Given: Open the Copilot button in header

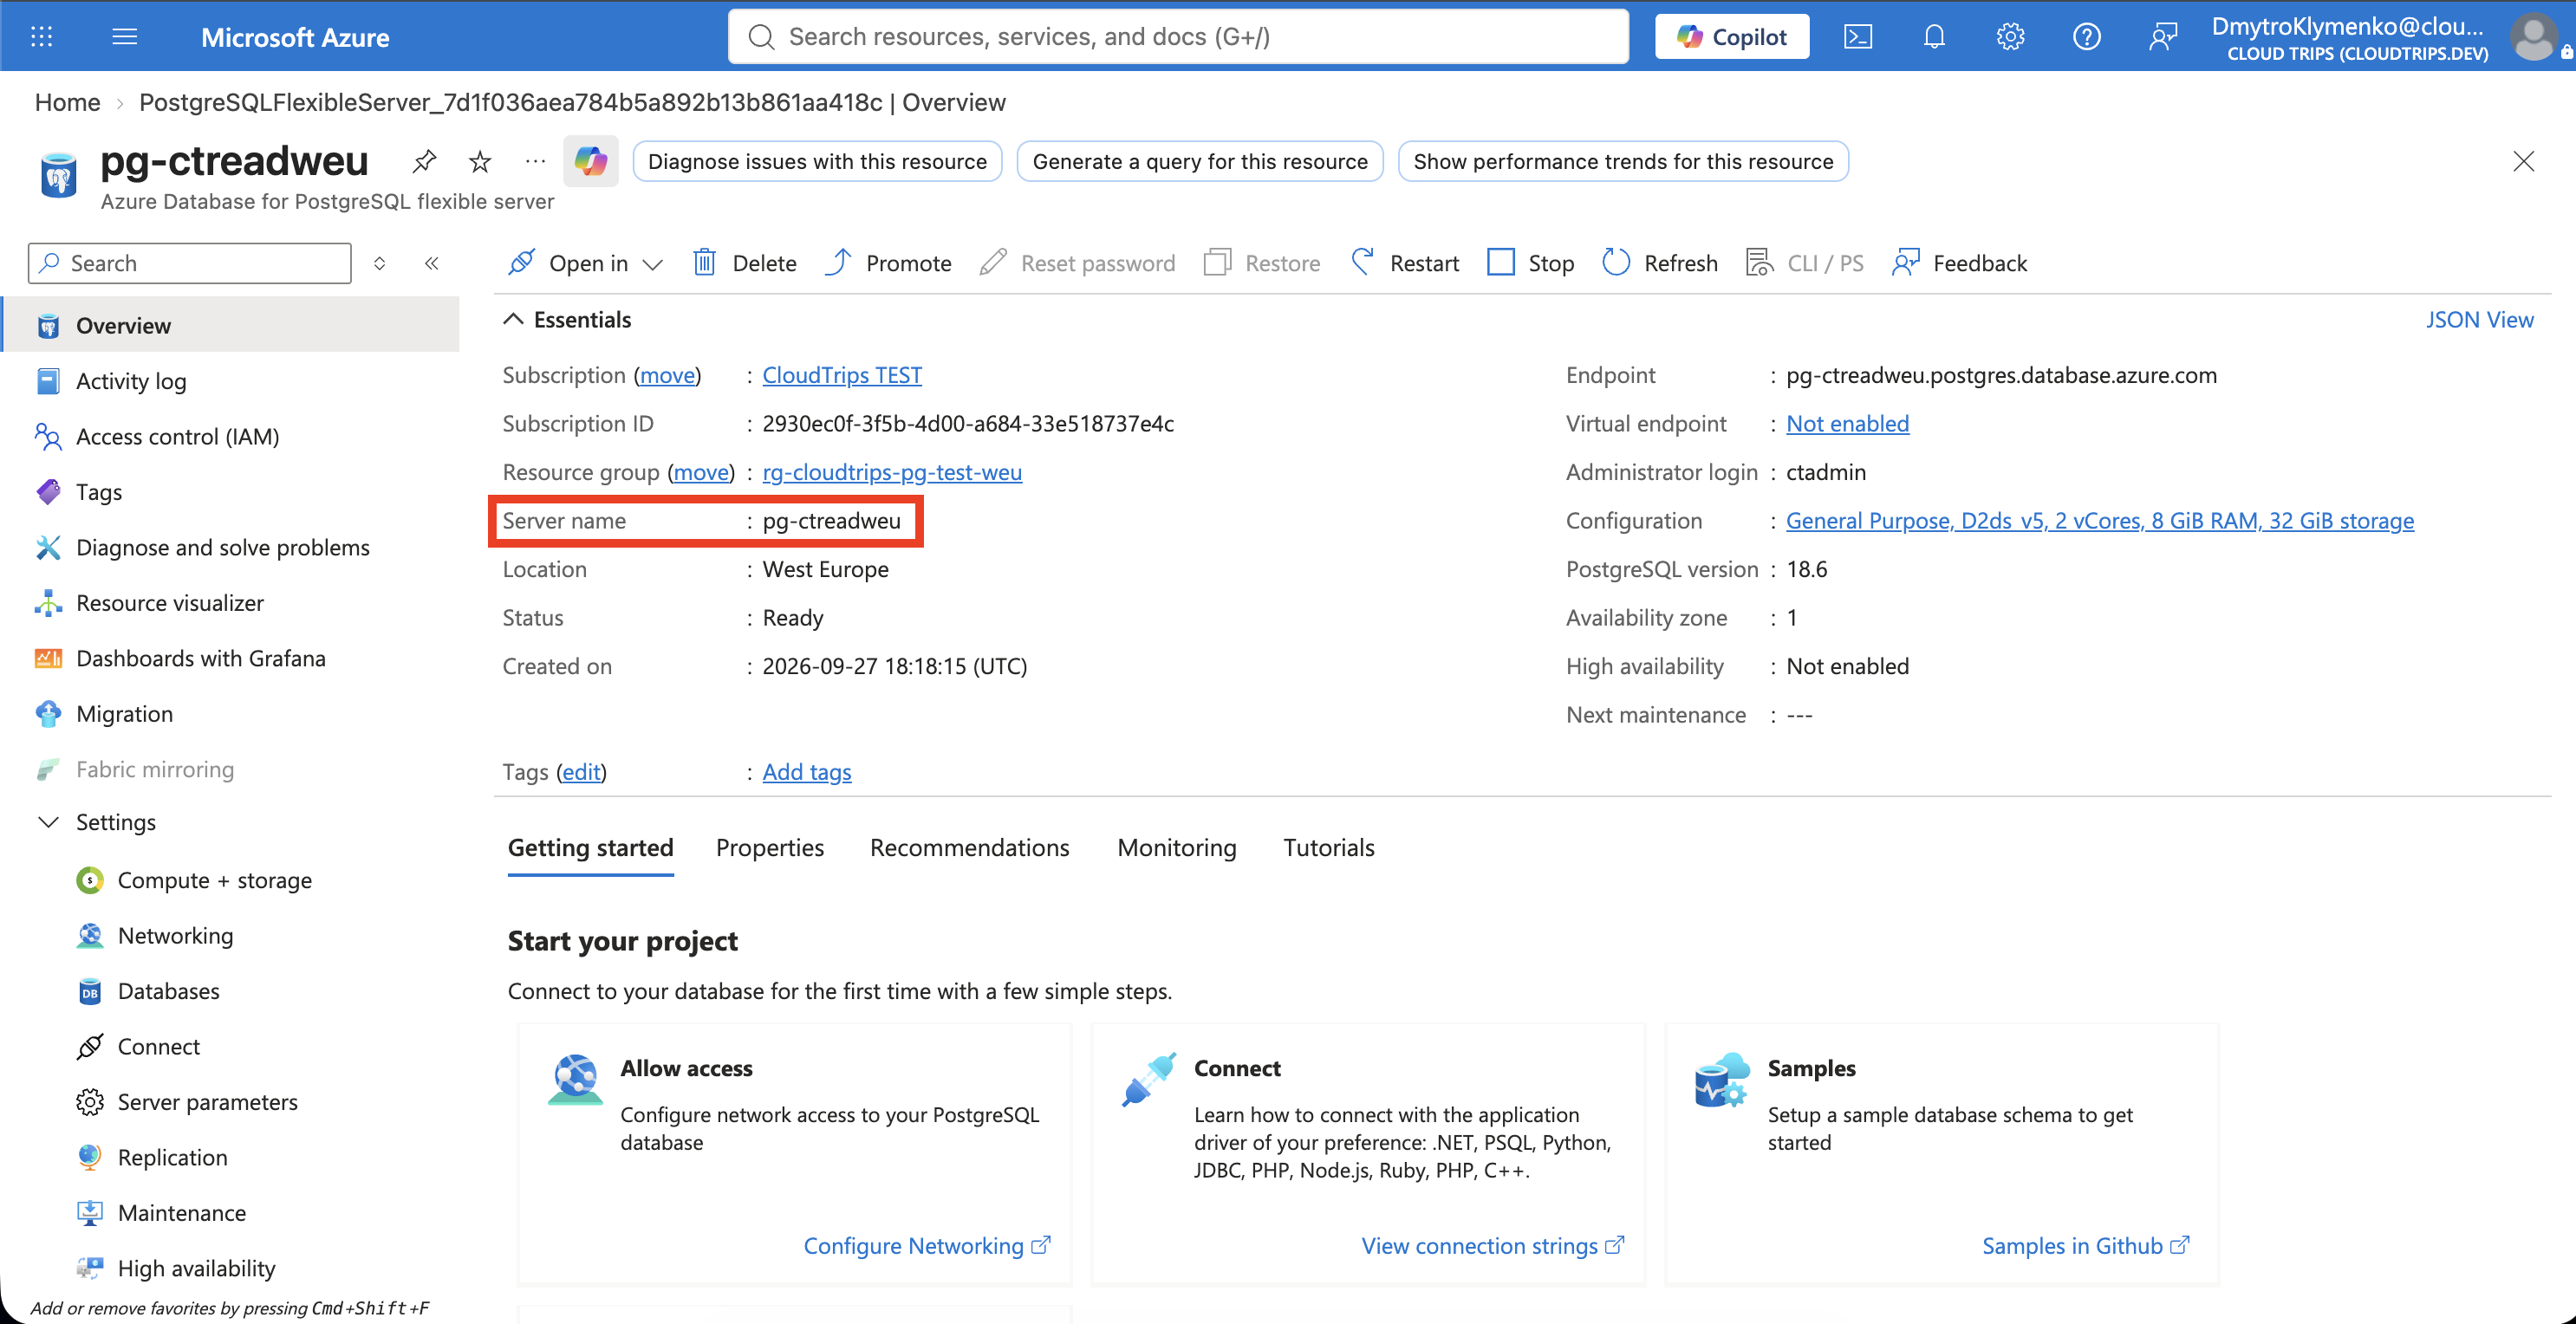Looking at the screenshot, I should 1732,37.
